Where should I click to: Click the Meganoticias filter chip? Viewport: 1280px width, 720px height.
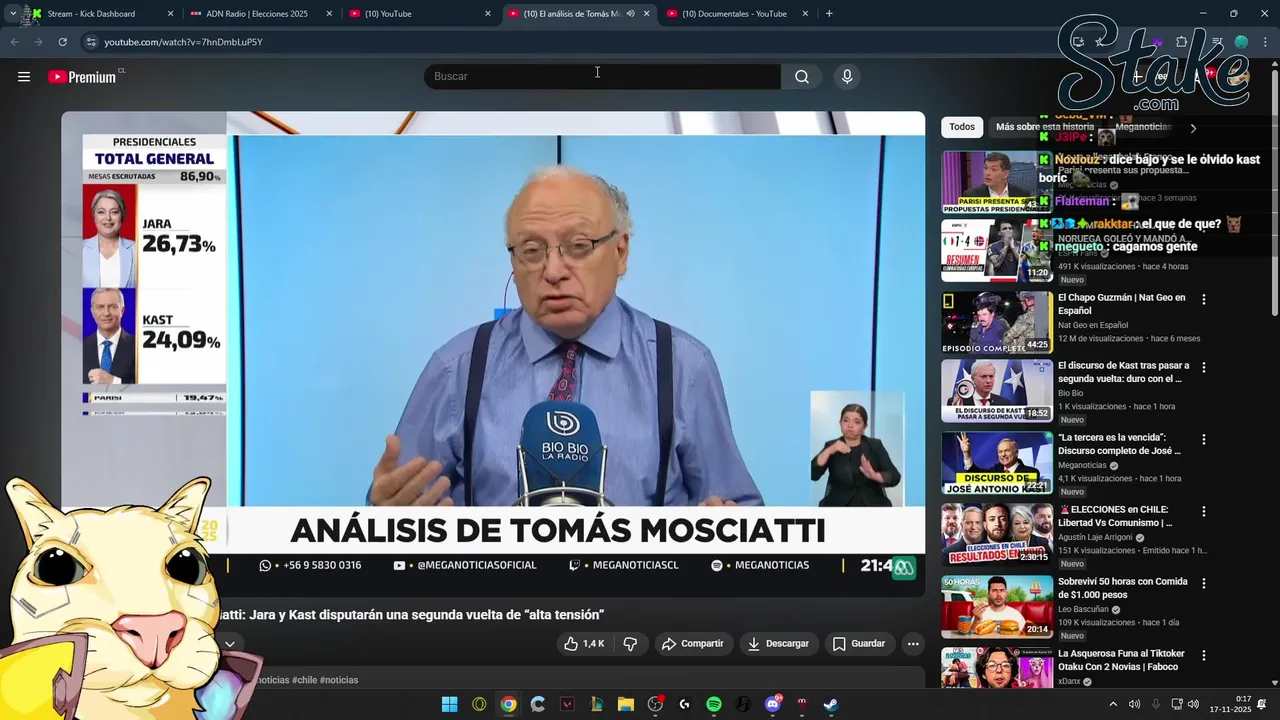pos(1142,127)
